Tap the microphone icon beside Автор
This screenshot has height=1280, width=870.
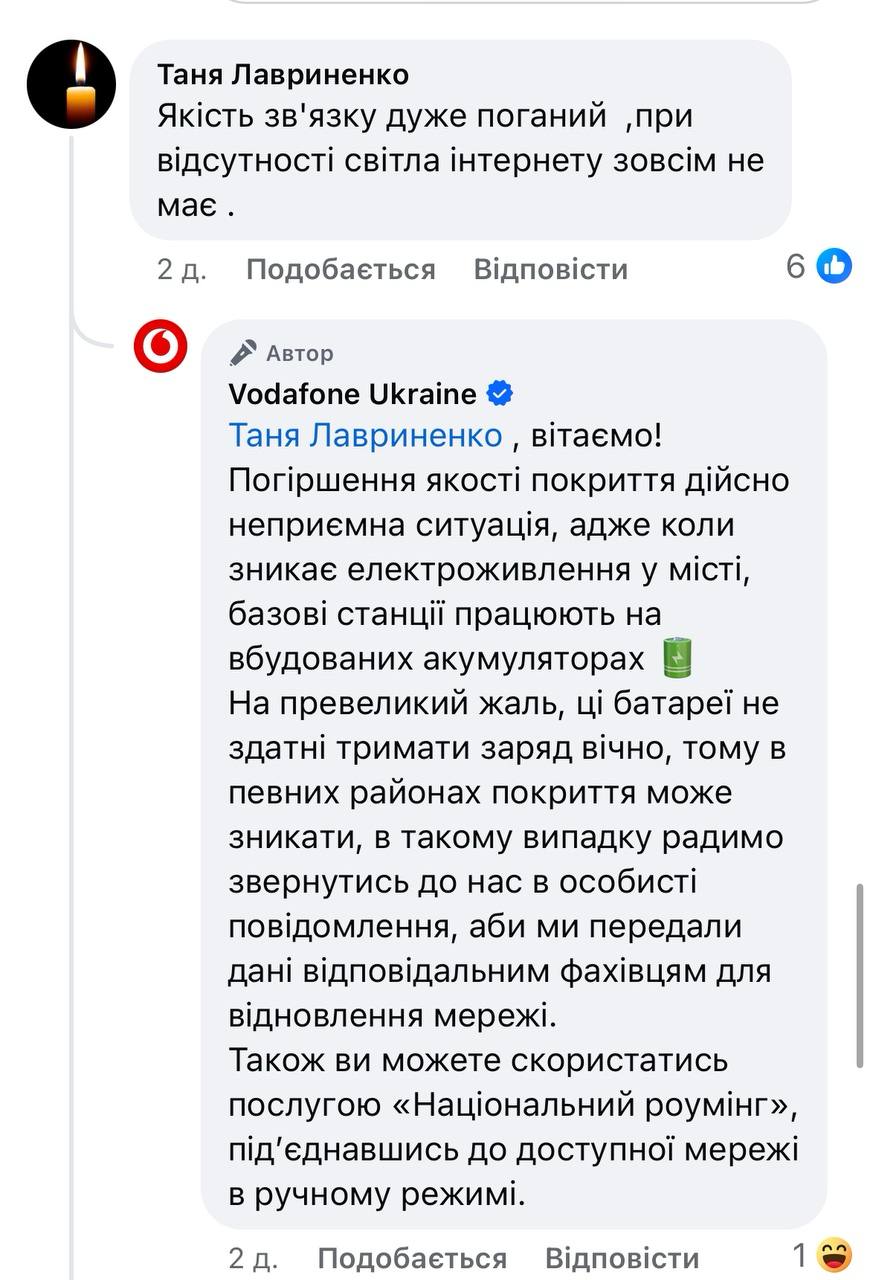click(243, 353)
